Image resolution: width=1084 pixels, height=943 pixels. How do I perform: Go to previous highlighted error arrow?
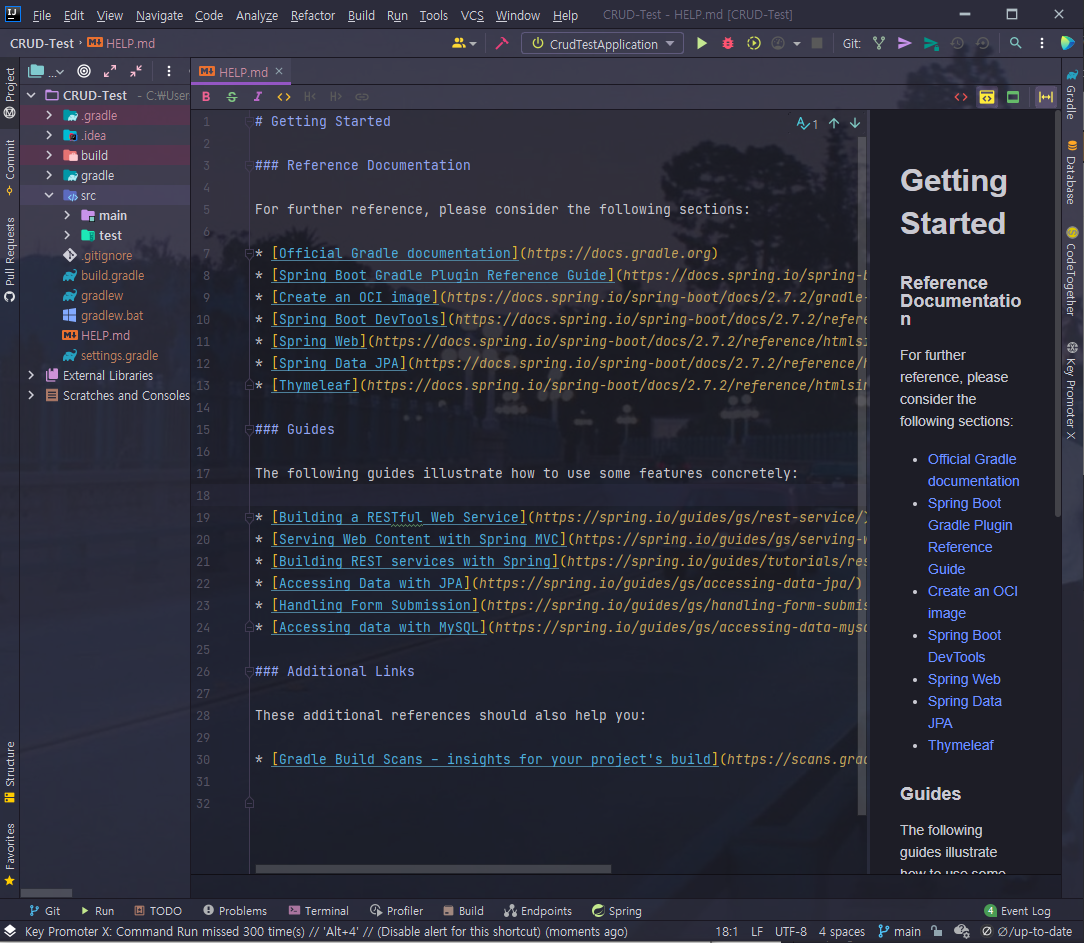click(834, 123)
